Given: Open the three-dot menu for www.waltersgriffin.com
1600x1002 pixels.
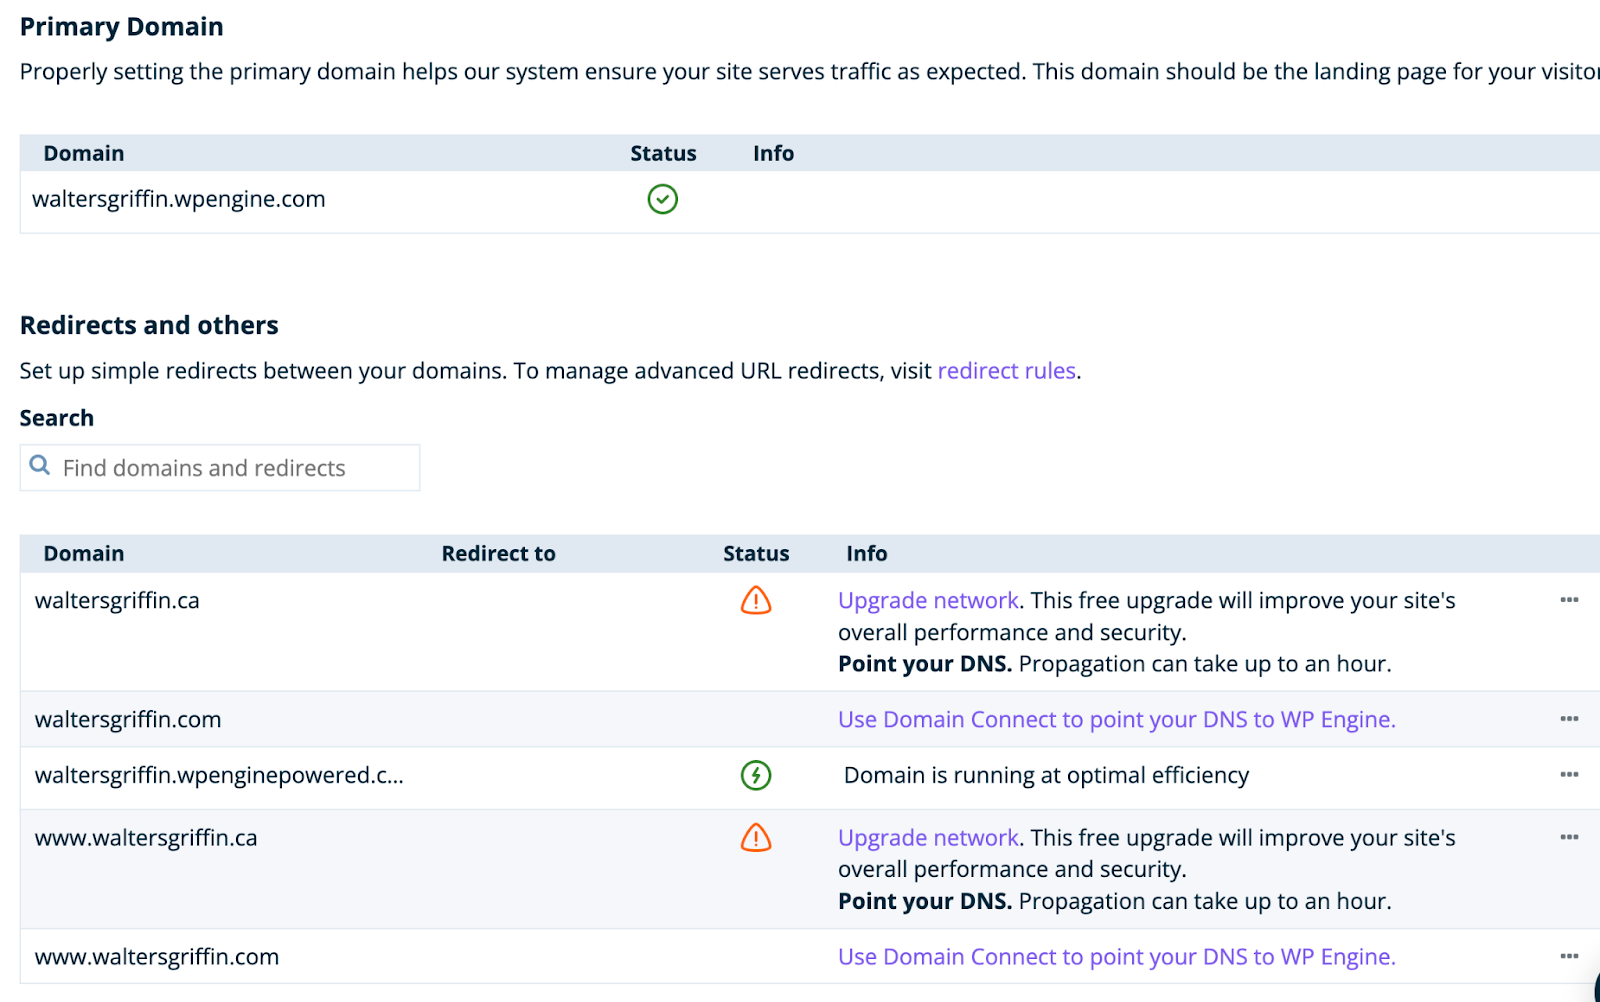Looking at the screenshot, I should (x=1569, y=956).
